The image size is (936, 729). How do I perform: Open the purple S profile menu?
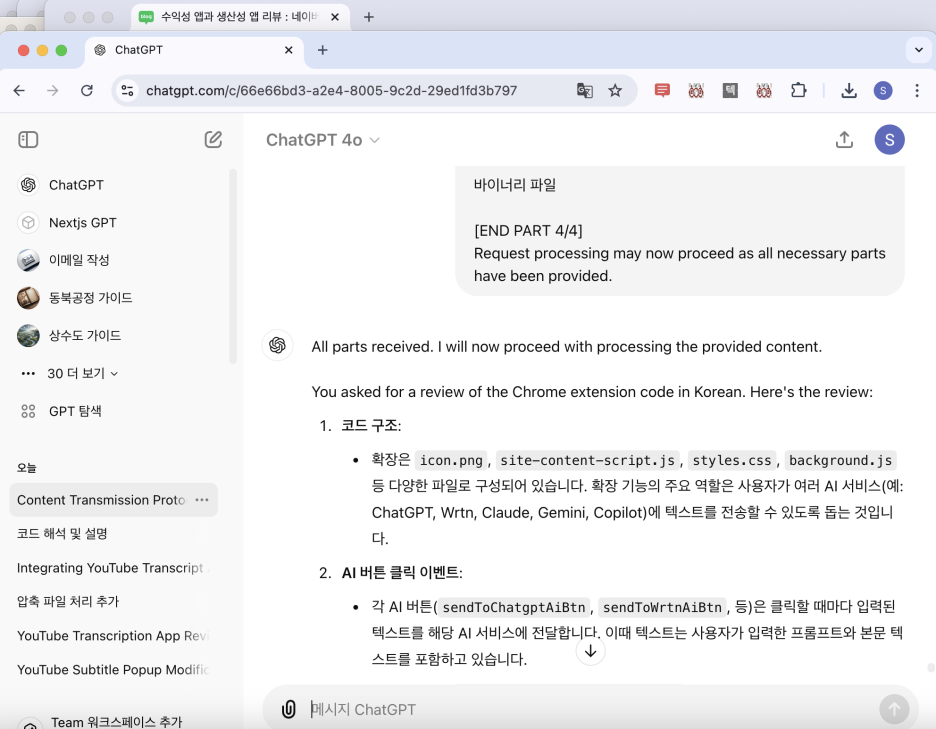tap(889, 140)
